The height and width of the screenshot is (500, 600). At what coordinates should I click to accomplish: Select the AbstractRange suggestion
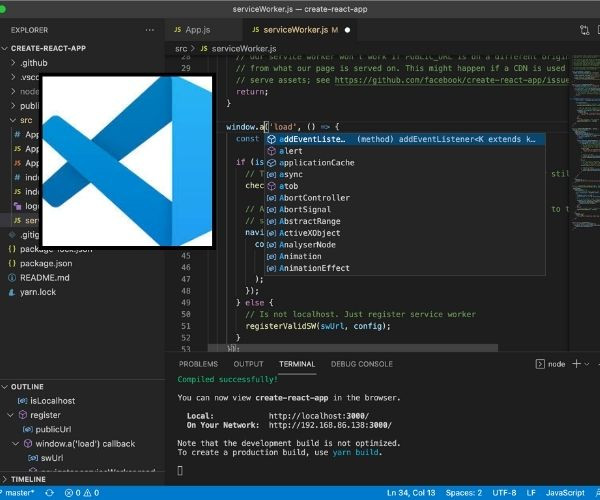[x=405, y=221]
